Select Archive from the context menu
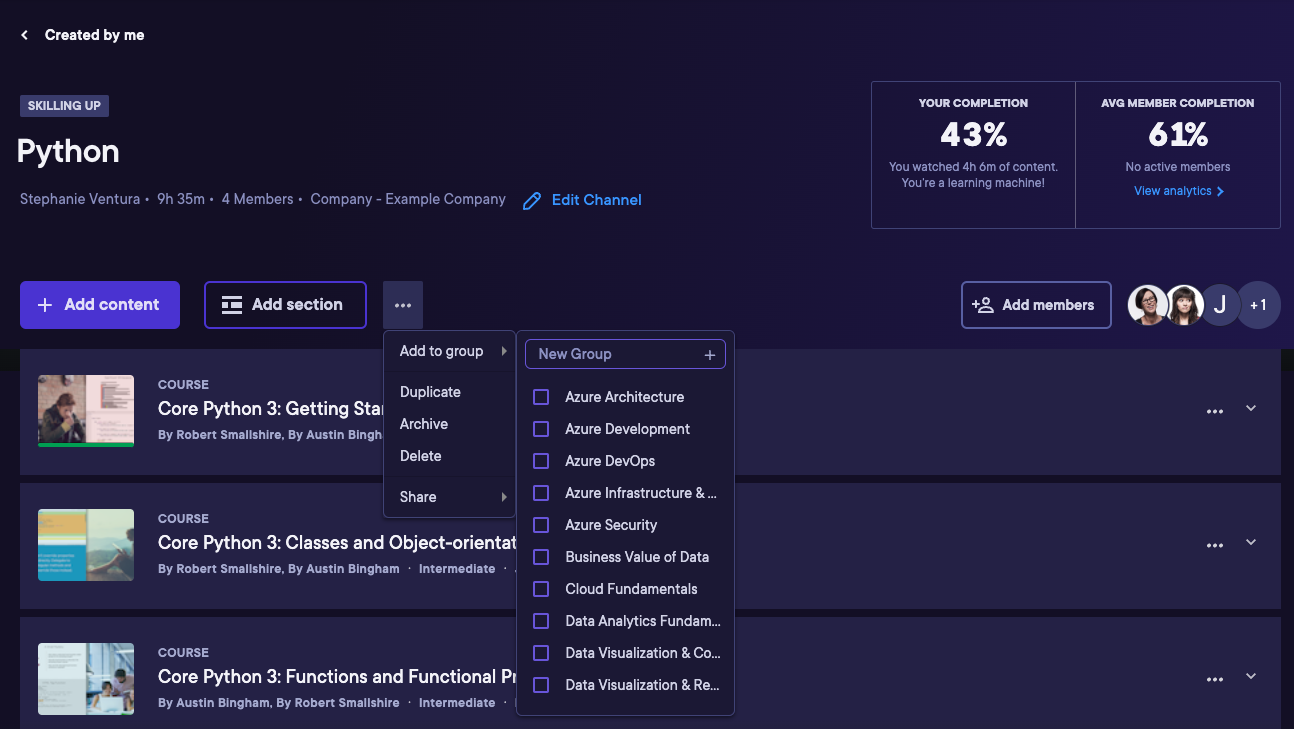Image resolution: width=1294 pixels, height=729 pixels. (424, 424)
